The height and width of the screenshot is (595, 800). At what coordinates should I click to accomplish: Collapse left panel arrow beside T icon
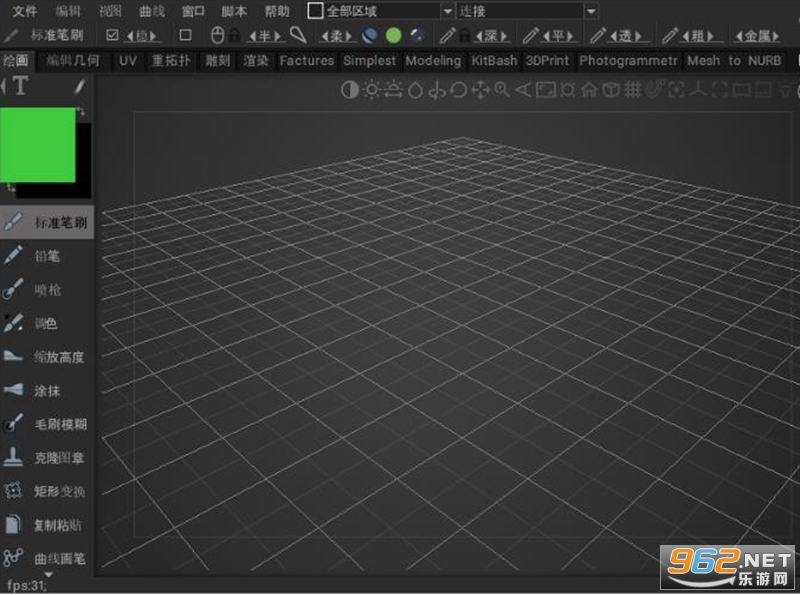coord(4,86)
